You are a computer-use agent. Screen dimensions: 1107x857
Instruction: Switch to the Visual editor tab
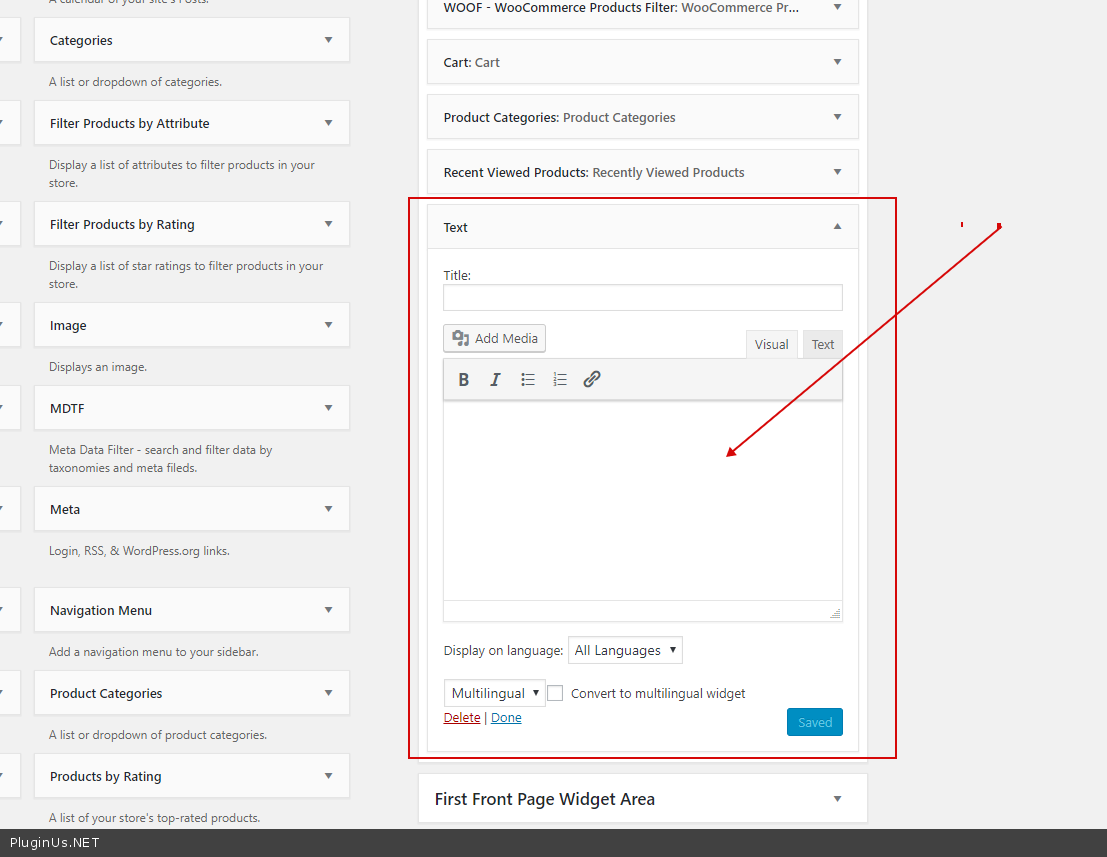pos(771,345)
